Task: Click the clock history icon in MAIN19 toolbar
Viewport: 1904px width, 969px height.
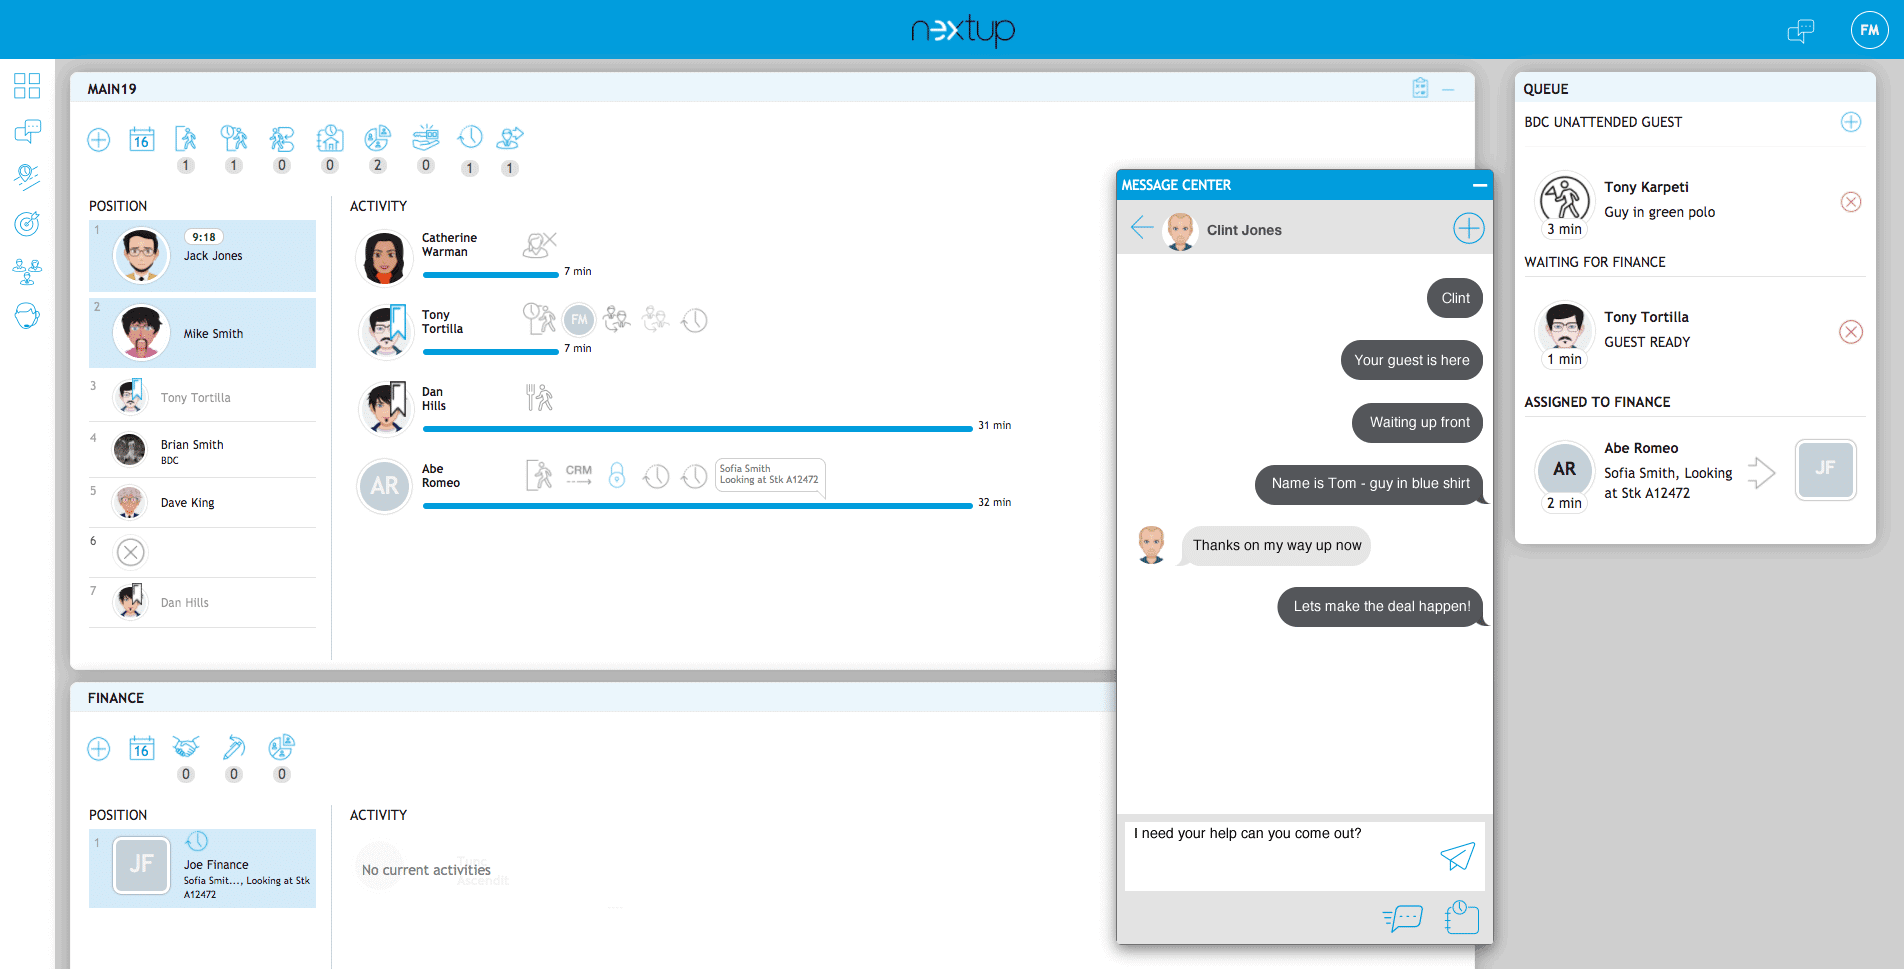Action: [470, 138]
